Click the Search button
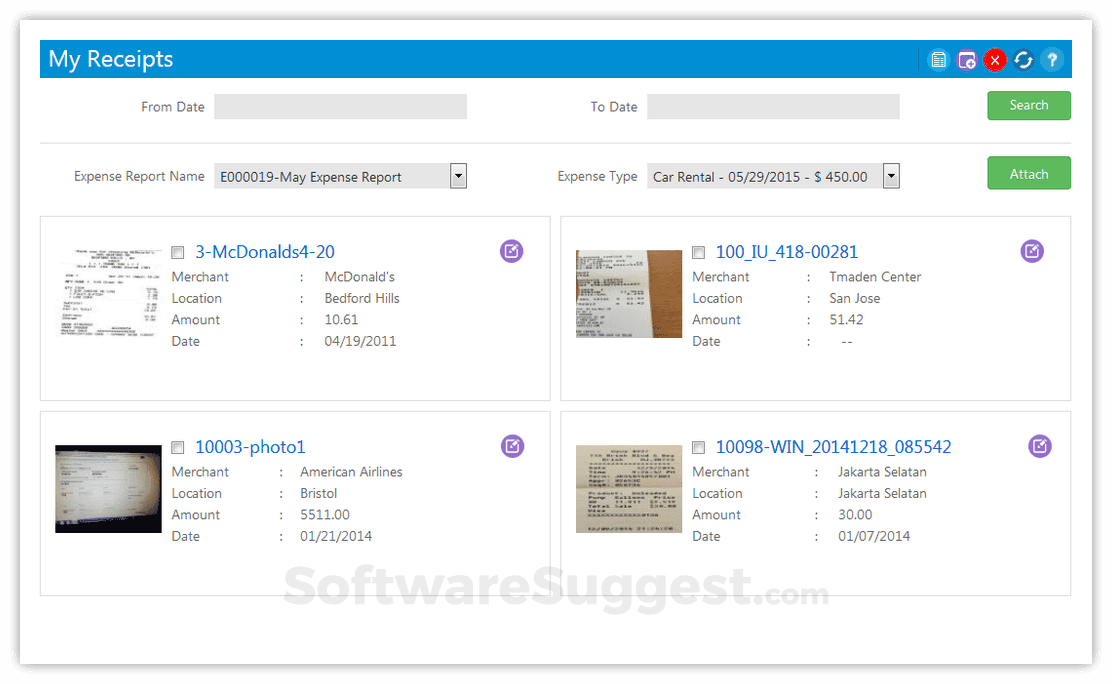1112x684 pixels. pyautogui.click(x=1029, y=105)
